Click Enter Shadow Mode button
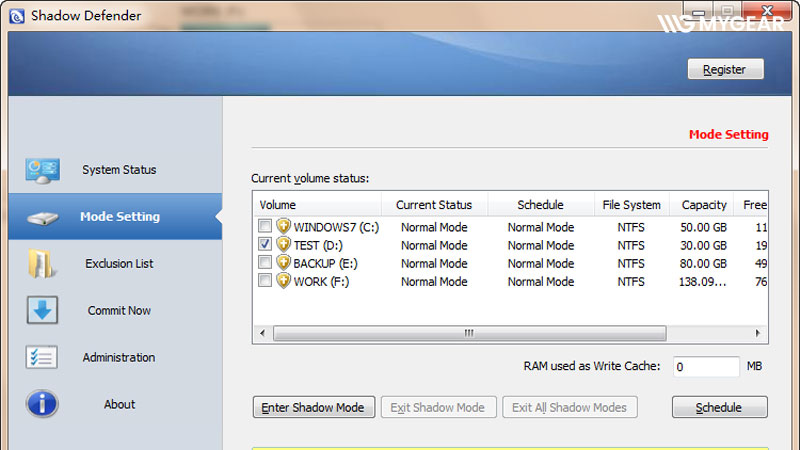The width and height of the screenshot is (800, 450). tap(314, 407)
